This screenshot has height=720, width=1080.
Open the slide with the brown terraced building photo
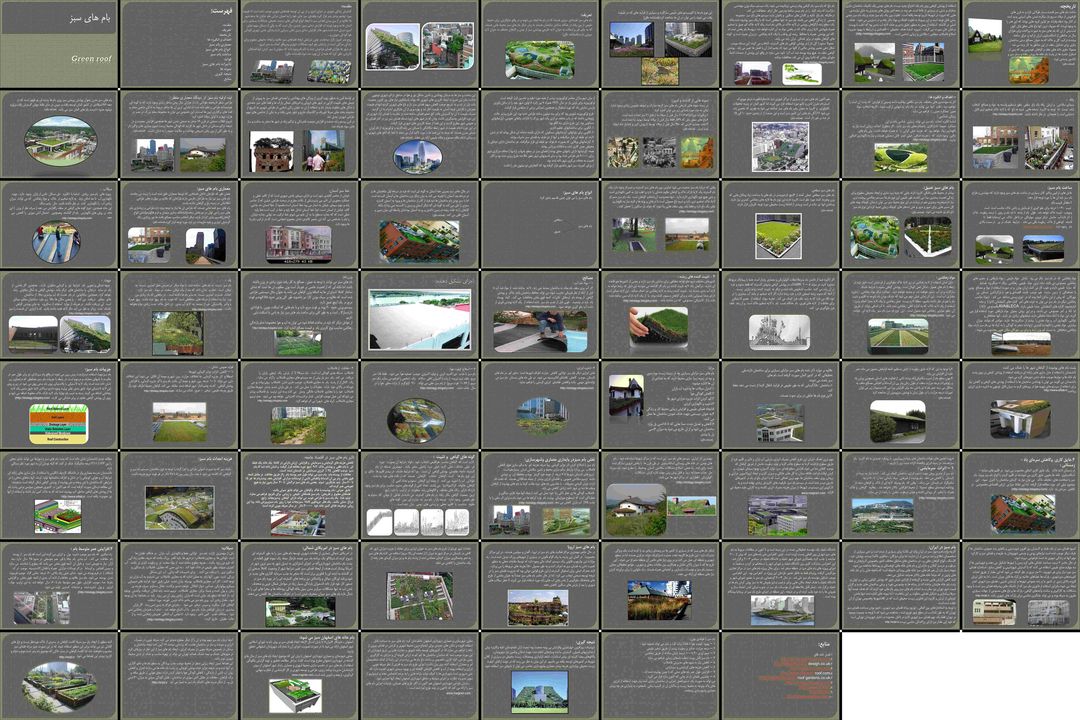[540, 586]
